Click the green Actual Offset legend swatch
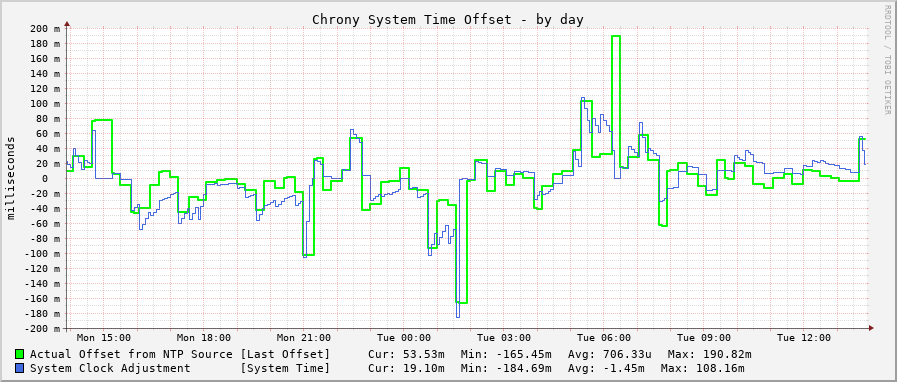Viewport: 897px width, 382px height. coord(19,355)
